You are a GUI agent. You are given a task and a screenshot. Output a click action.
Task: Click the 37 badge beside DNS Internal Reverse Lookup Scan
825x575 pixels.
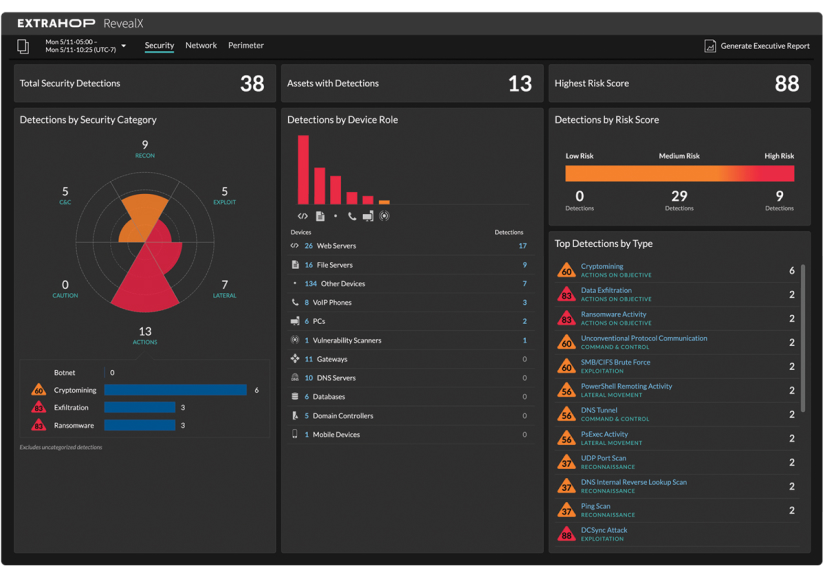[566, 487]
